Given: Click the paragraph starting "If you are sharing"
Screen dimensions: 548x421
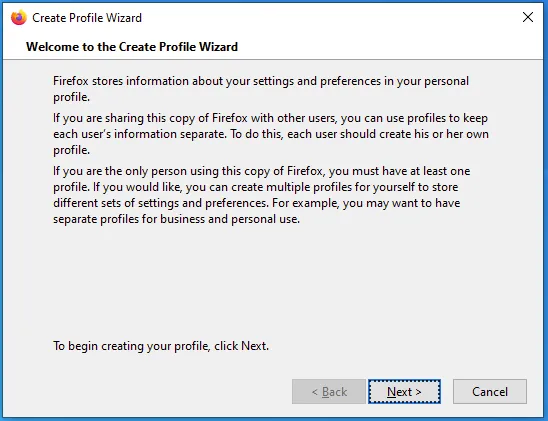Looking at the screenshot, I should click(271, 134).
